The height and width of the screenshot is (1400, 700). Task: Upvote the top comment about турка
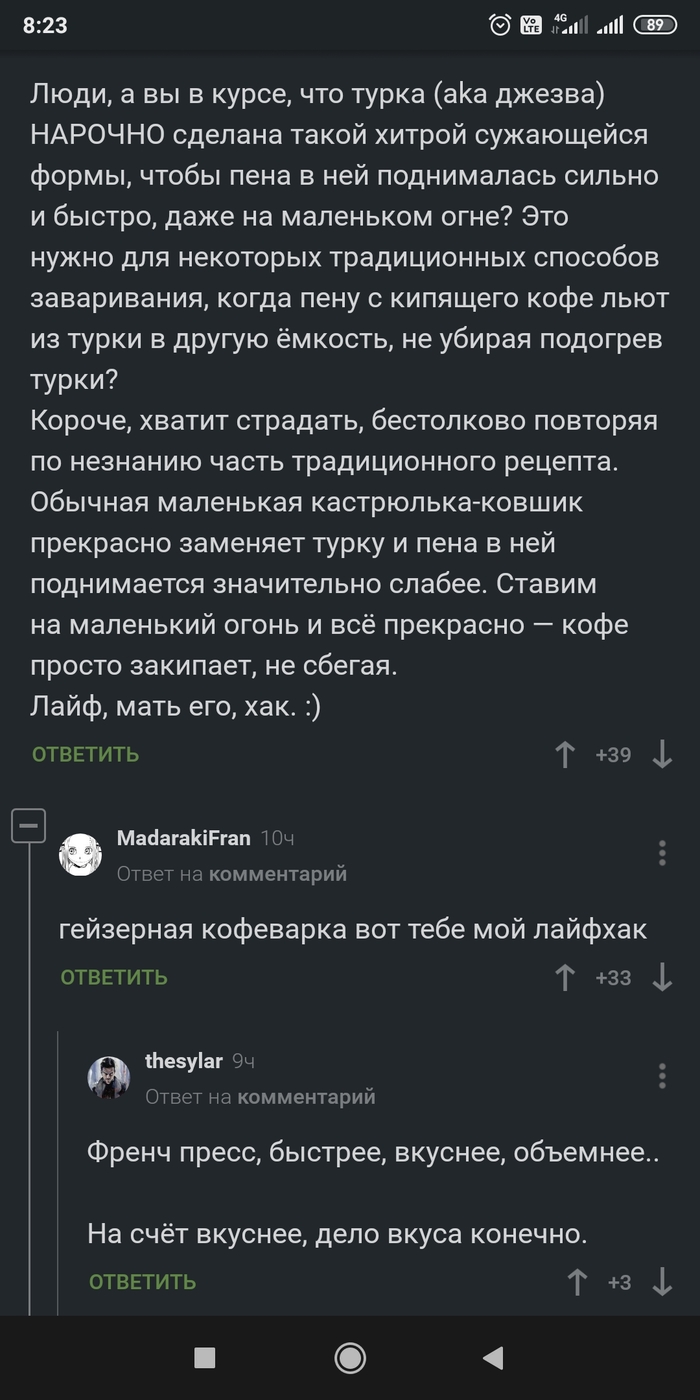click(565, 754)
